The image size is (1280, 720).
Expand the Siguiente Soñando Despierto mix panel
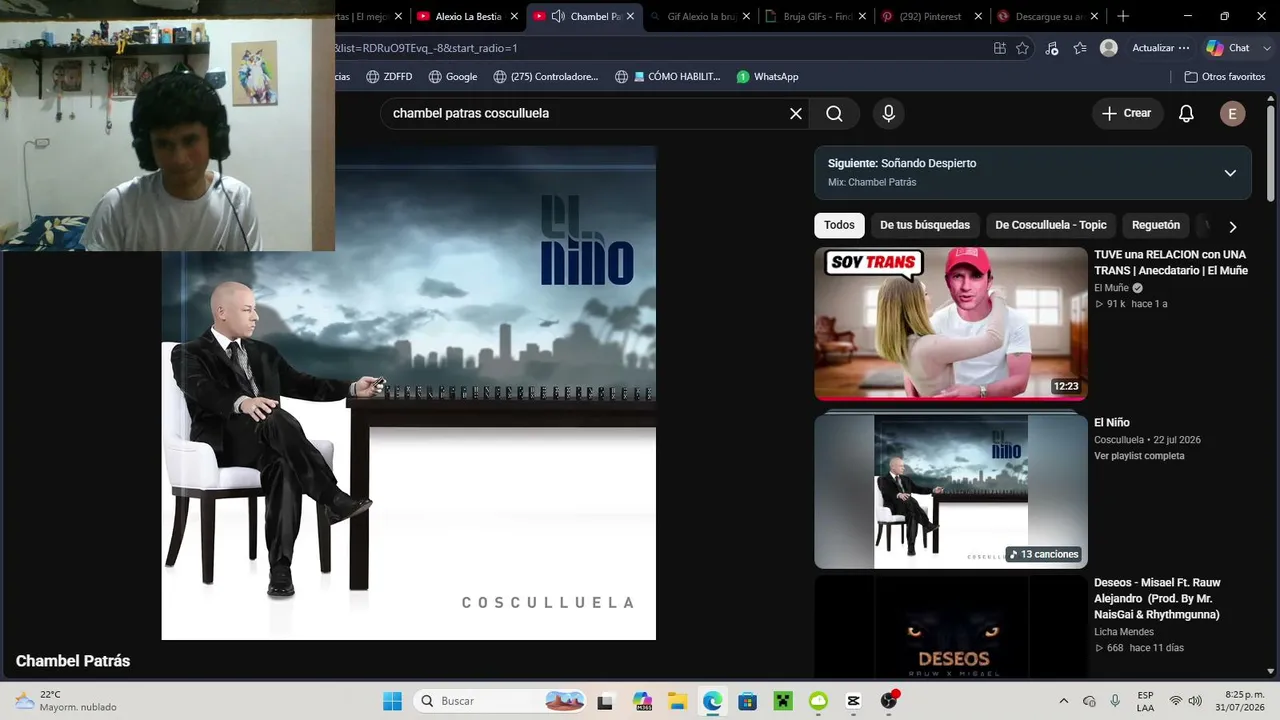point(1230,173)
